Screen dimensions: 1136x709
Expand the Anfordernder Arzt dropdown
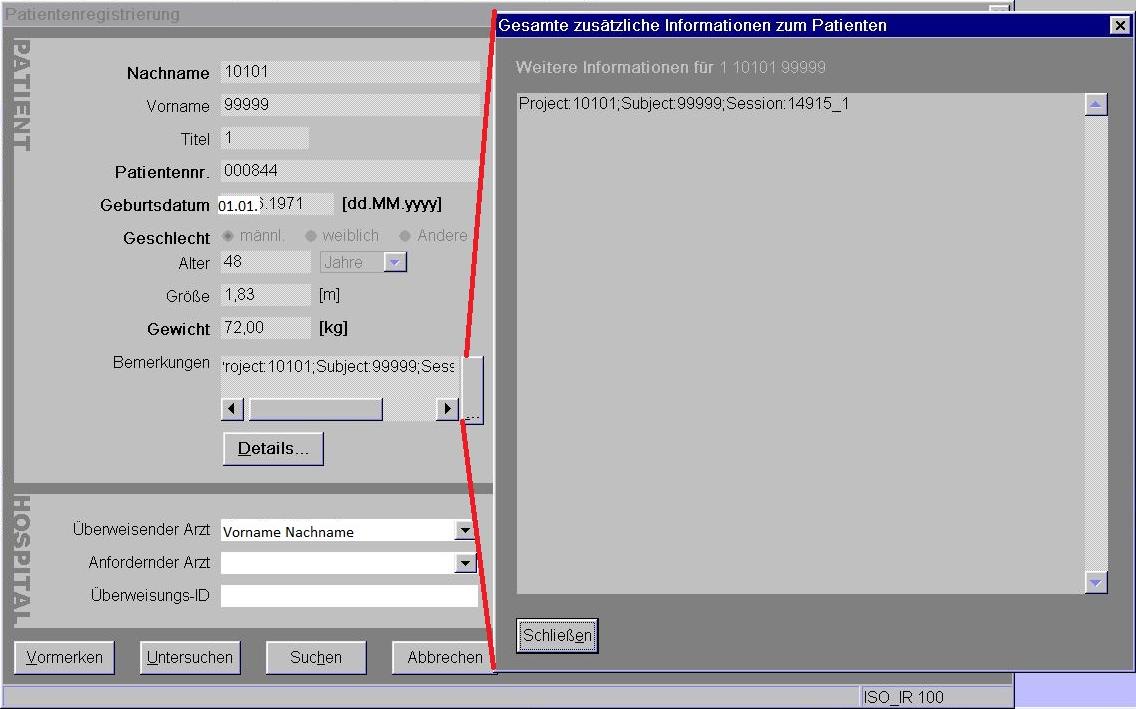pos(464,564)
